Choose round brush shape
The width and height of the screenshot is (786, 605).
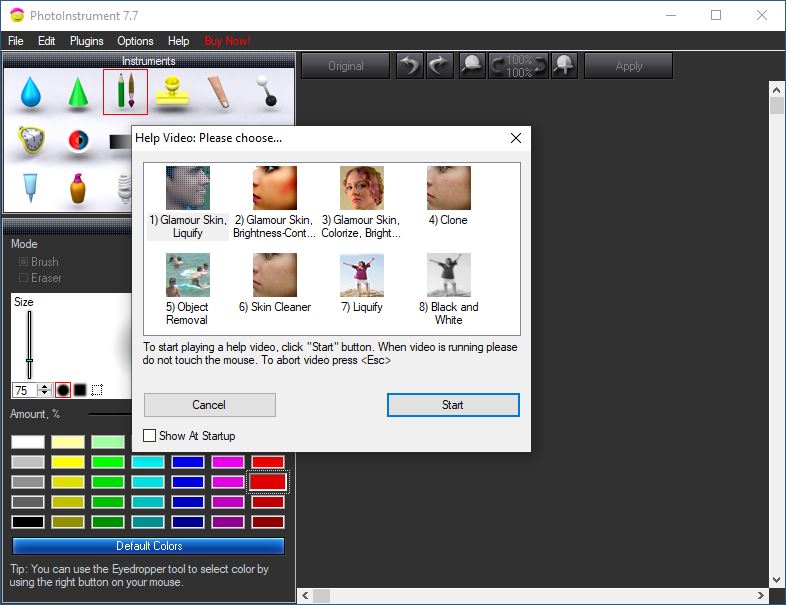[63, 390]
